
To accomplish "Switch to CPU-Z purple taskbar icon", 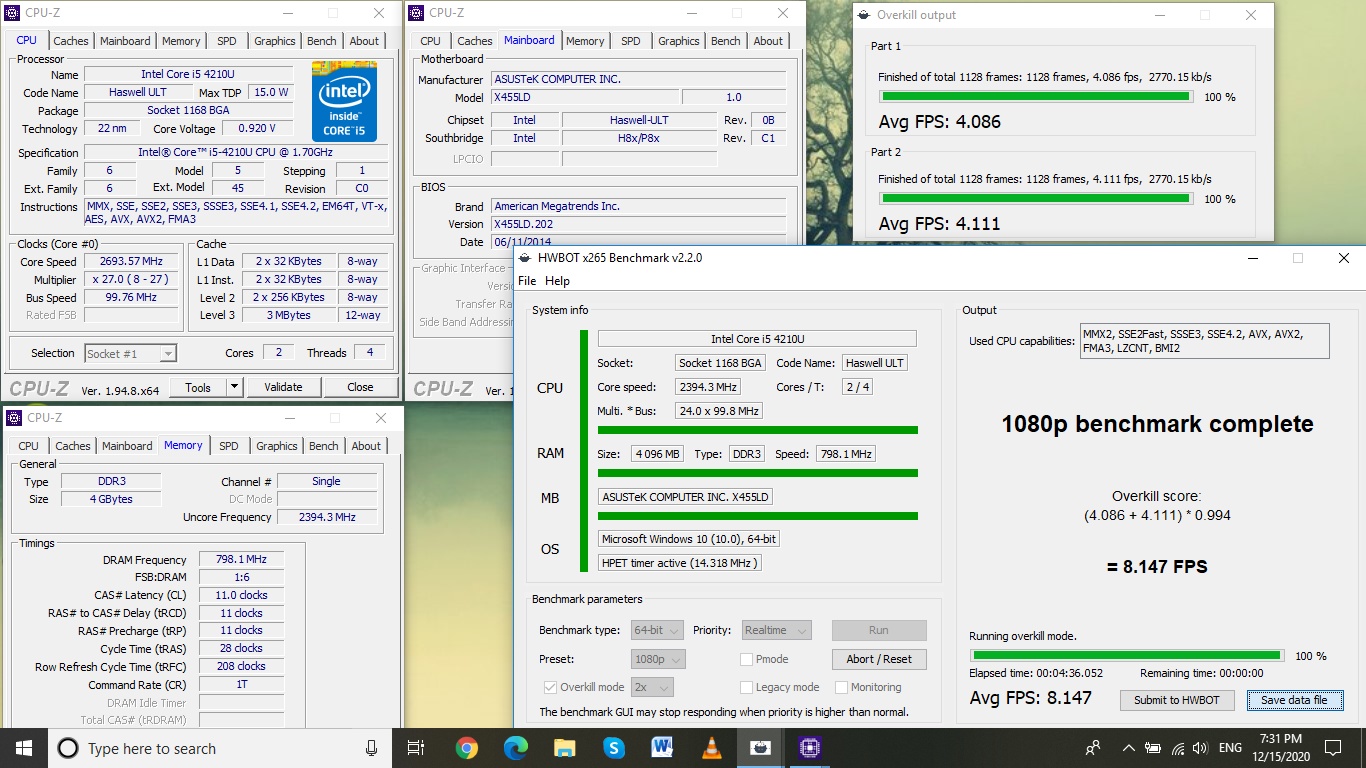I will [809, 748].
